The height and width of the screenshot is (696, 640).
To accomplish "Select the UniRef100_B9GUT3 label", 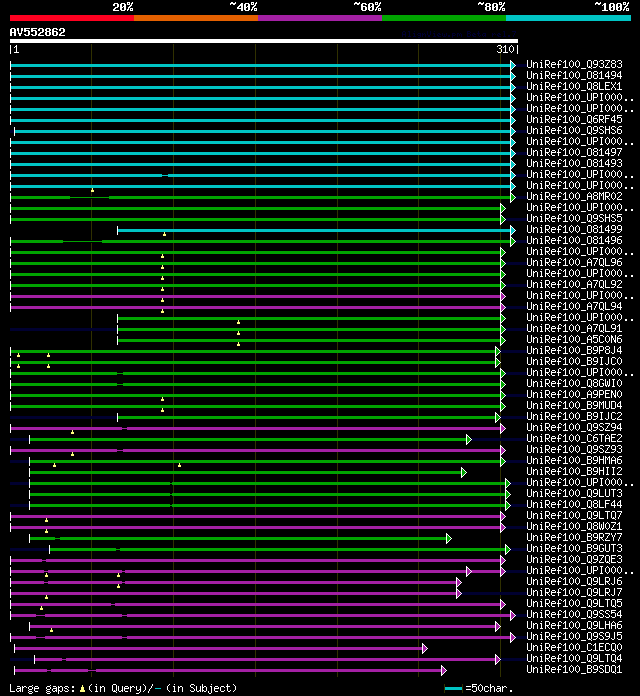I will click(x=574, y=549).
